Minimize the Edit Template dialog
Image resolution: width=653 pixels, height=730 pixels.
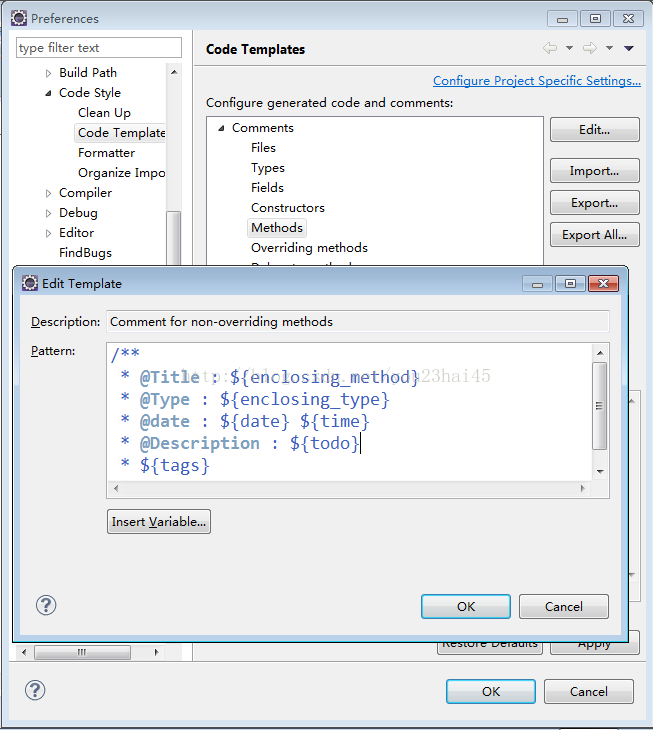(x=537, y=284)
